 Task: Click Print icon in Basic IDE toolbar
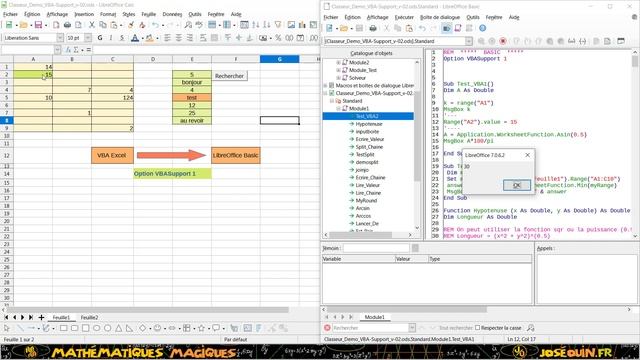pyautogui.click(x=373, y=28)
